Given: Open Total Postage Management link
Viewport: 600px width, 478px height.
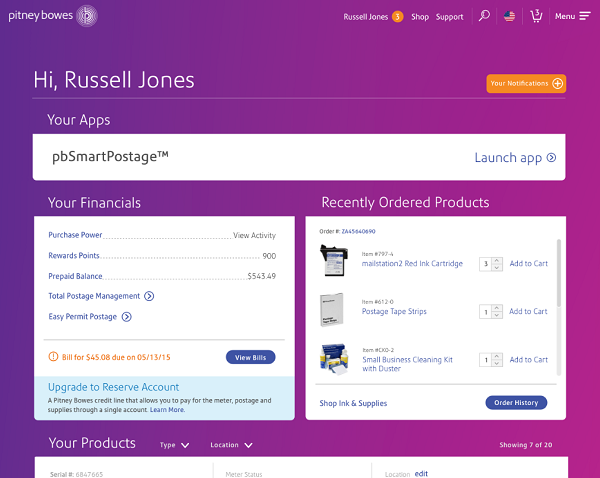Looking at the screenshot, I should 94,296.
